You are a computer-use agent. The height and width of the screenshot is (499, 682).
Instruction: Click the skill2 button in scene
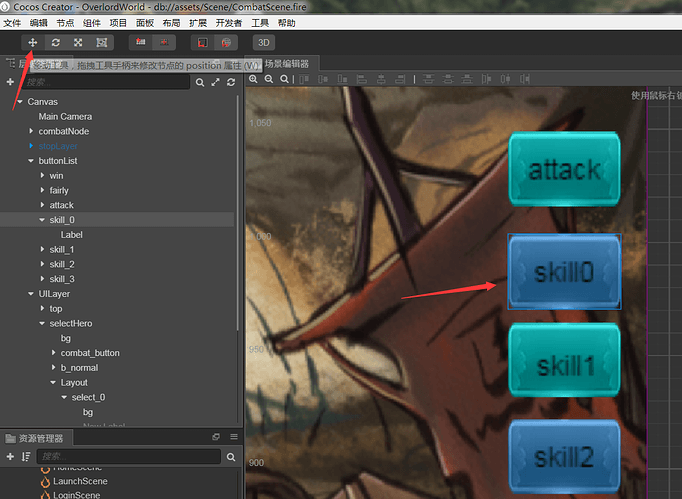tap(564, 457)
